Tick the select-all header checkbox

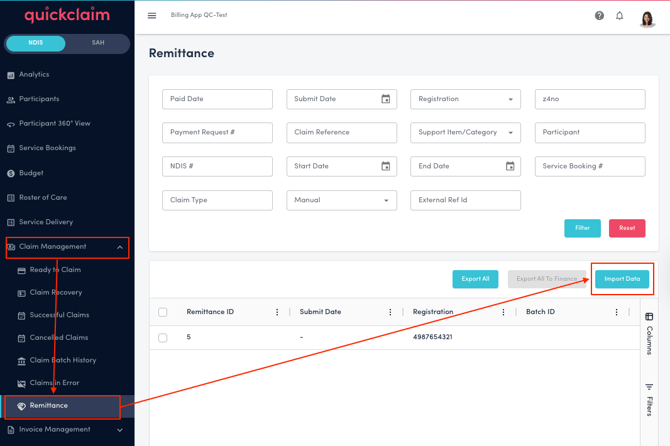click(163, 312)
